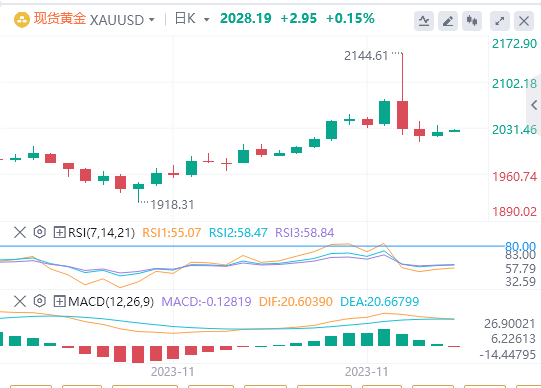Click the 2031.46 price axis label
The image size is (541, 388).
tap(514, 130)
